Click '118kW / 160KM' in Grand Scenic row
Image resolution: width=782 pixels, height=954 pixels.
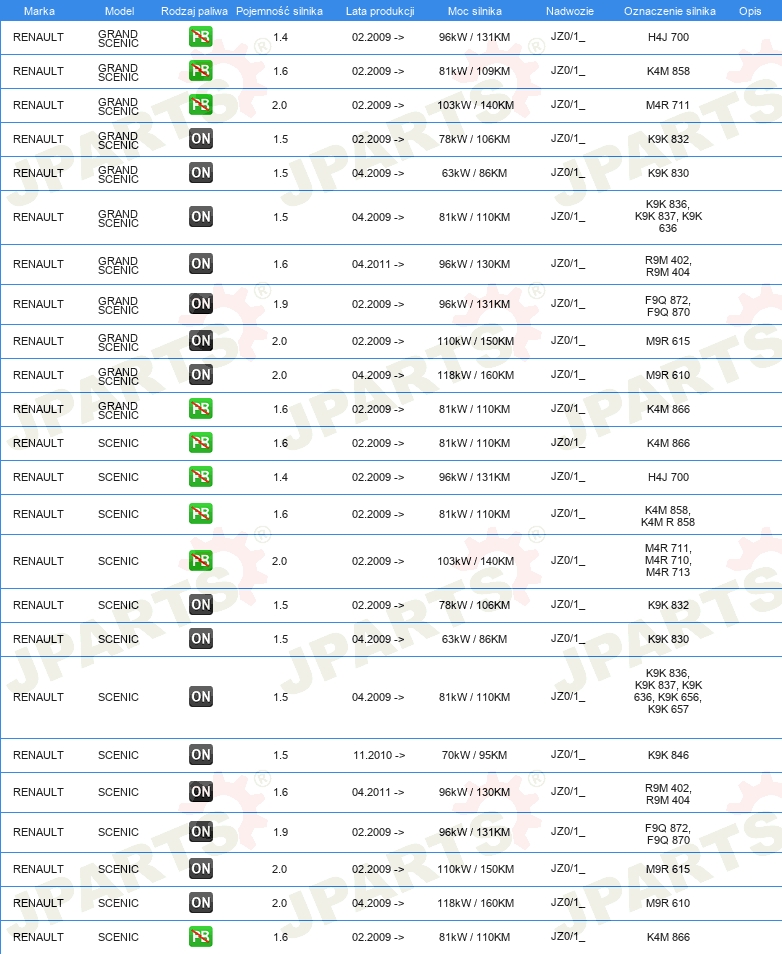475,375
